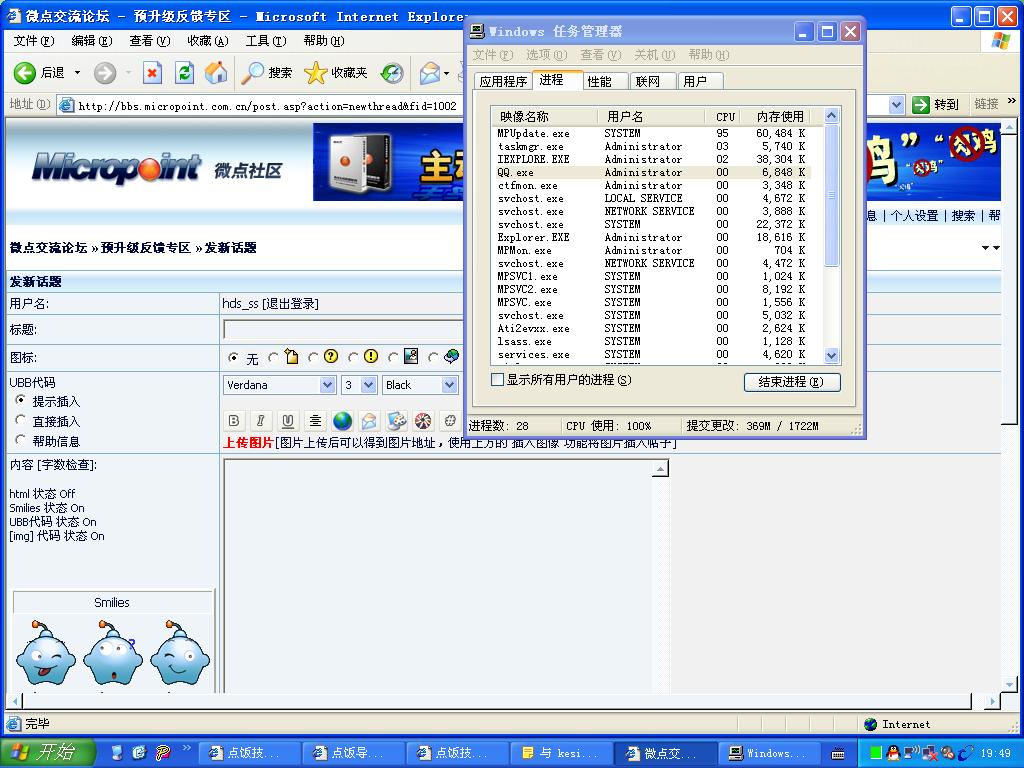This screenshot has width=1024, height=768.
Task: Select the picture icon radio button
Action: click(x=392, y=357)
